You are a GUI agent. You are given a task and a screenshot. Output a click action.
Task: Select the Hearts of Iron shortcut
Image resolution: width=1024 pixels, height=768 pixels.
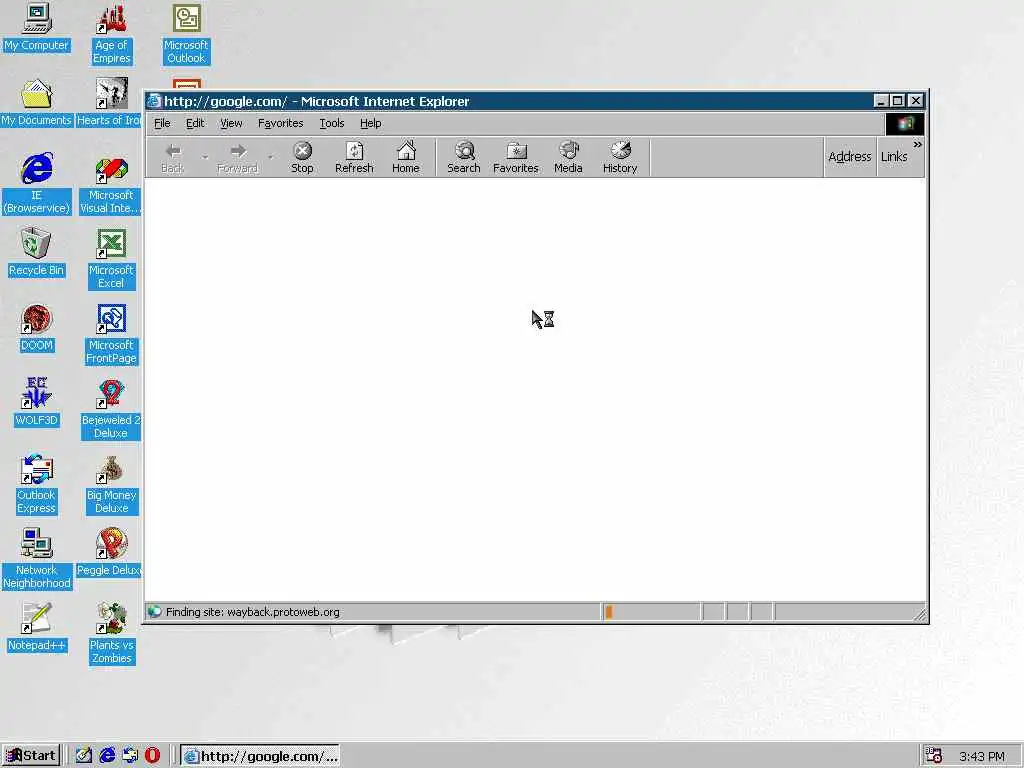[110, 103]
